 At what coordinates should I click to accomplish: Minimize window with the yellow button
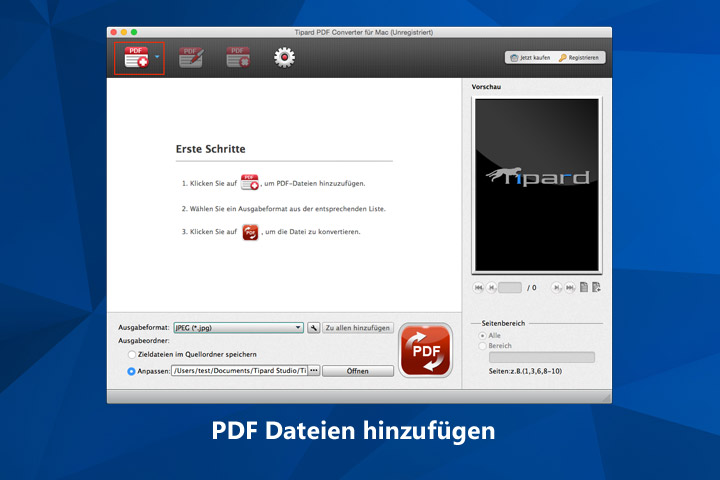(x=124, y=32)
